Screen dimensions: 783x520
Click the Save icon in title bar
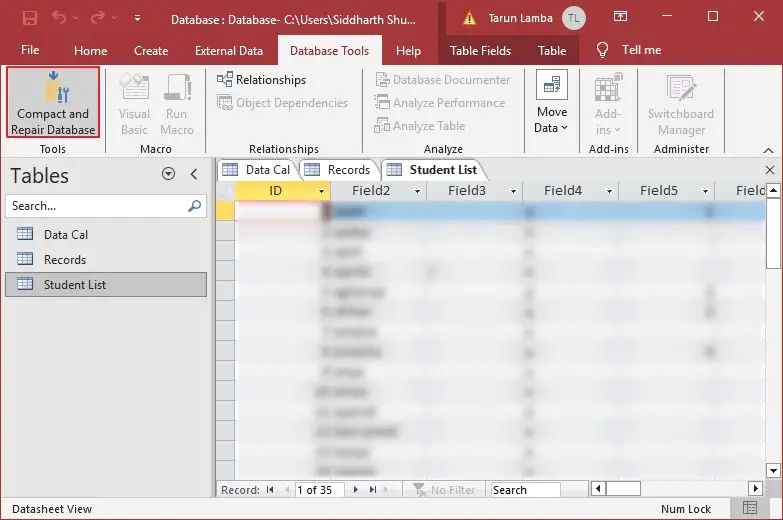pos(30,18)
